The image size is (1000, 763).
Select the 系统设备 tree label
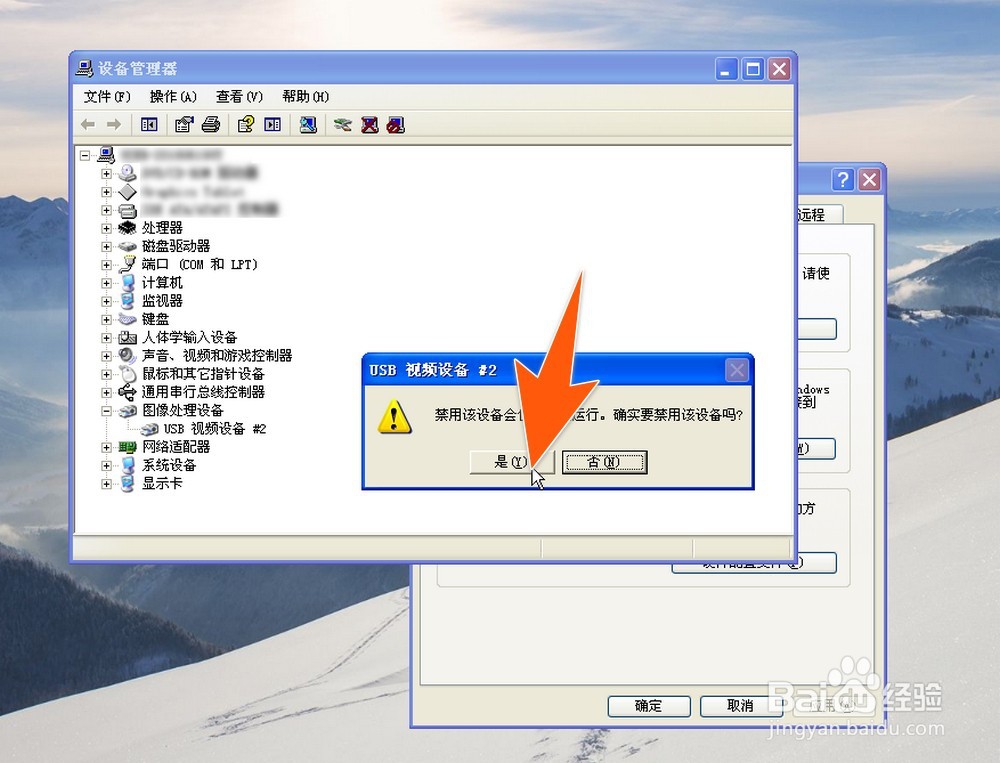click(x=169, y=466)
